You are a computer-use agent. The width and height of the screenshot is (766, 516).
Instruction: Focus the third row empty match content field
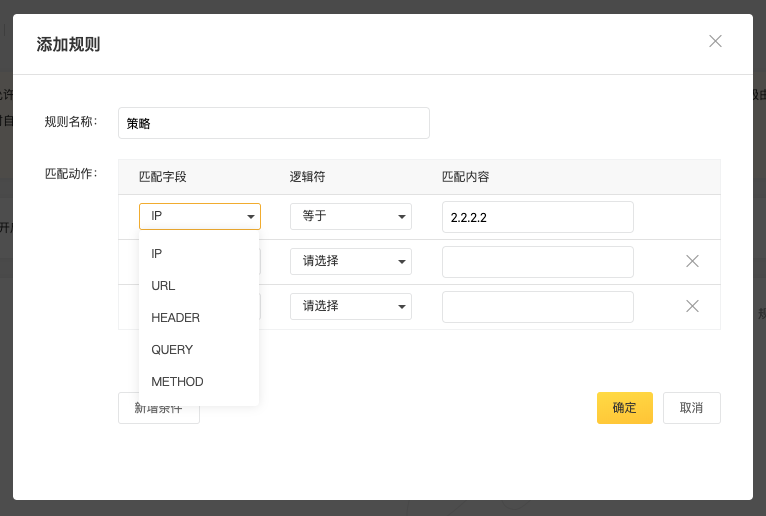click(537, 307)
